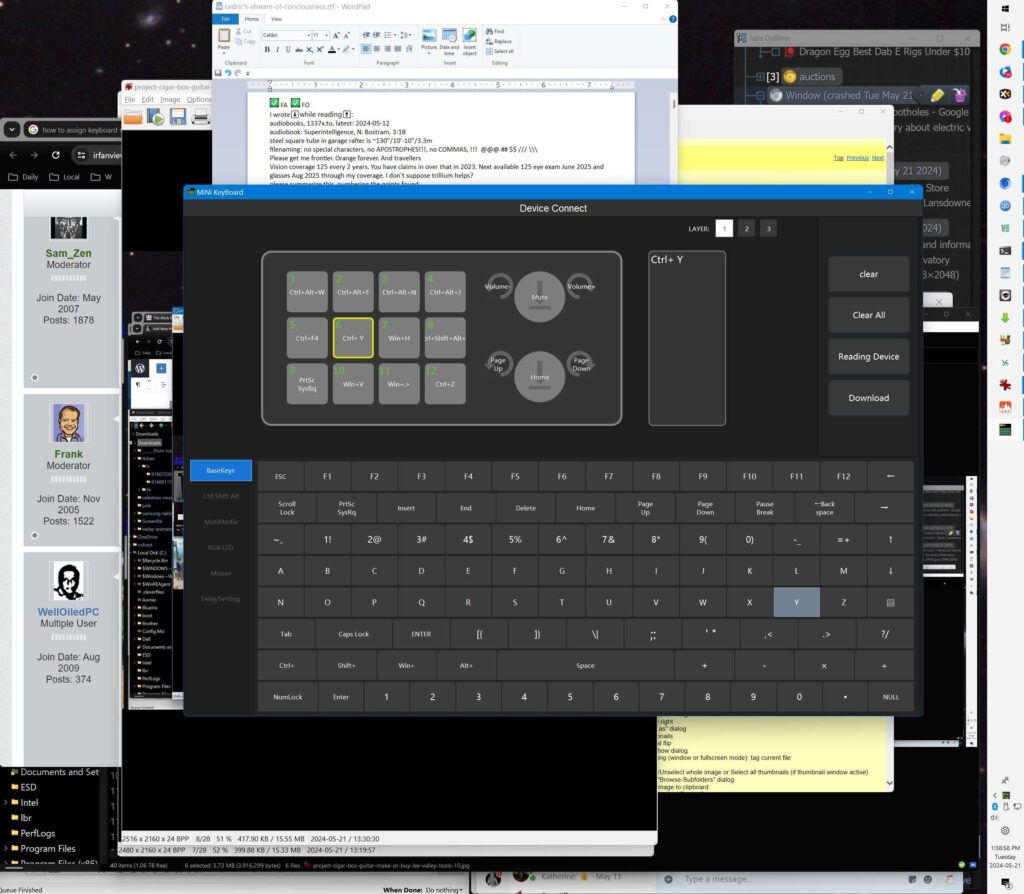Image resolution: width=1024 pixels, height=894 pixels.
Task: Expand the Program Files folder in tree
Action: pyautogui.click(x=6, y=849)
